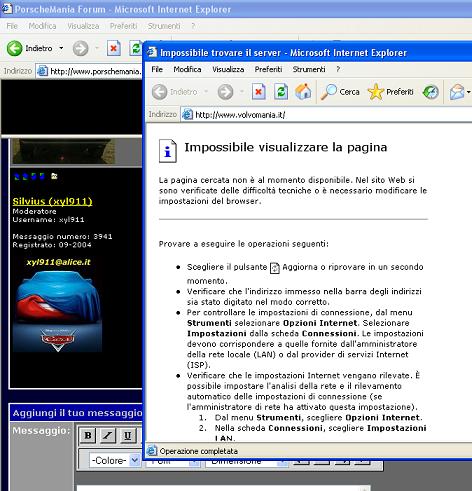Click dark signature image above user info
The image size is (472, 491).
tap(64, 151)
